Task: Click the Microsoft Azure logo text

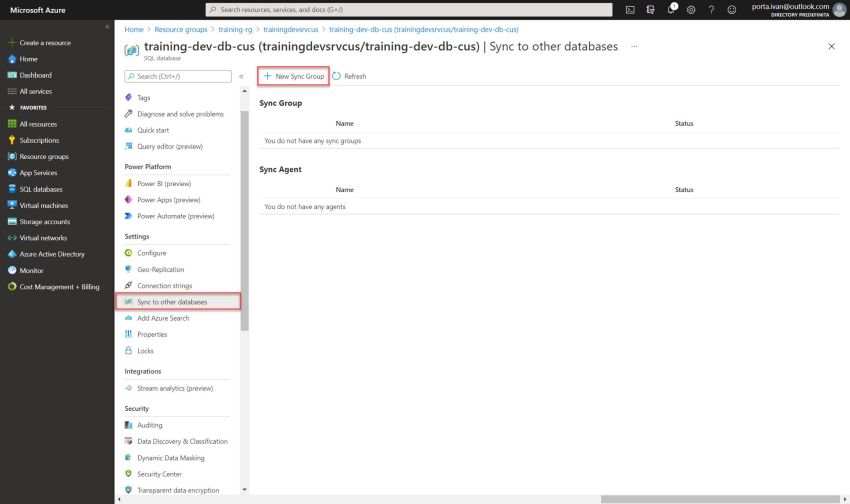Action: [x=37, y=10]
